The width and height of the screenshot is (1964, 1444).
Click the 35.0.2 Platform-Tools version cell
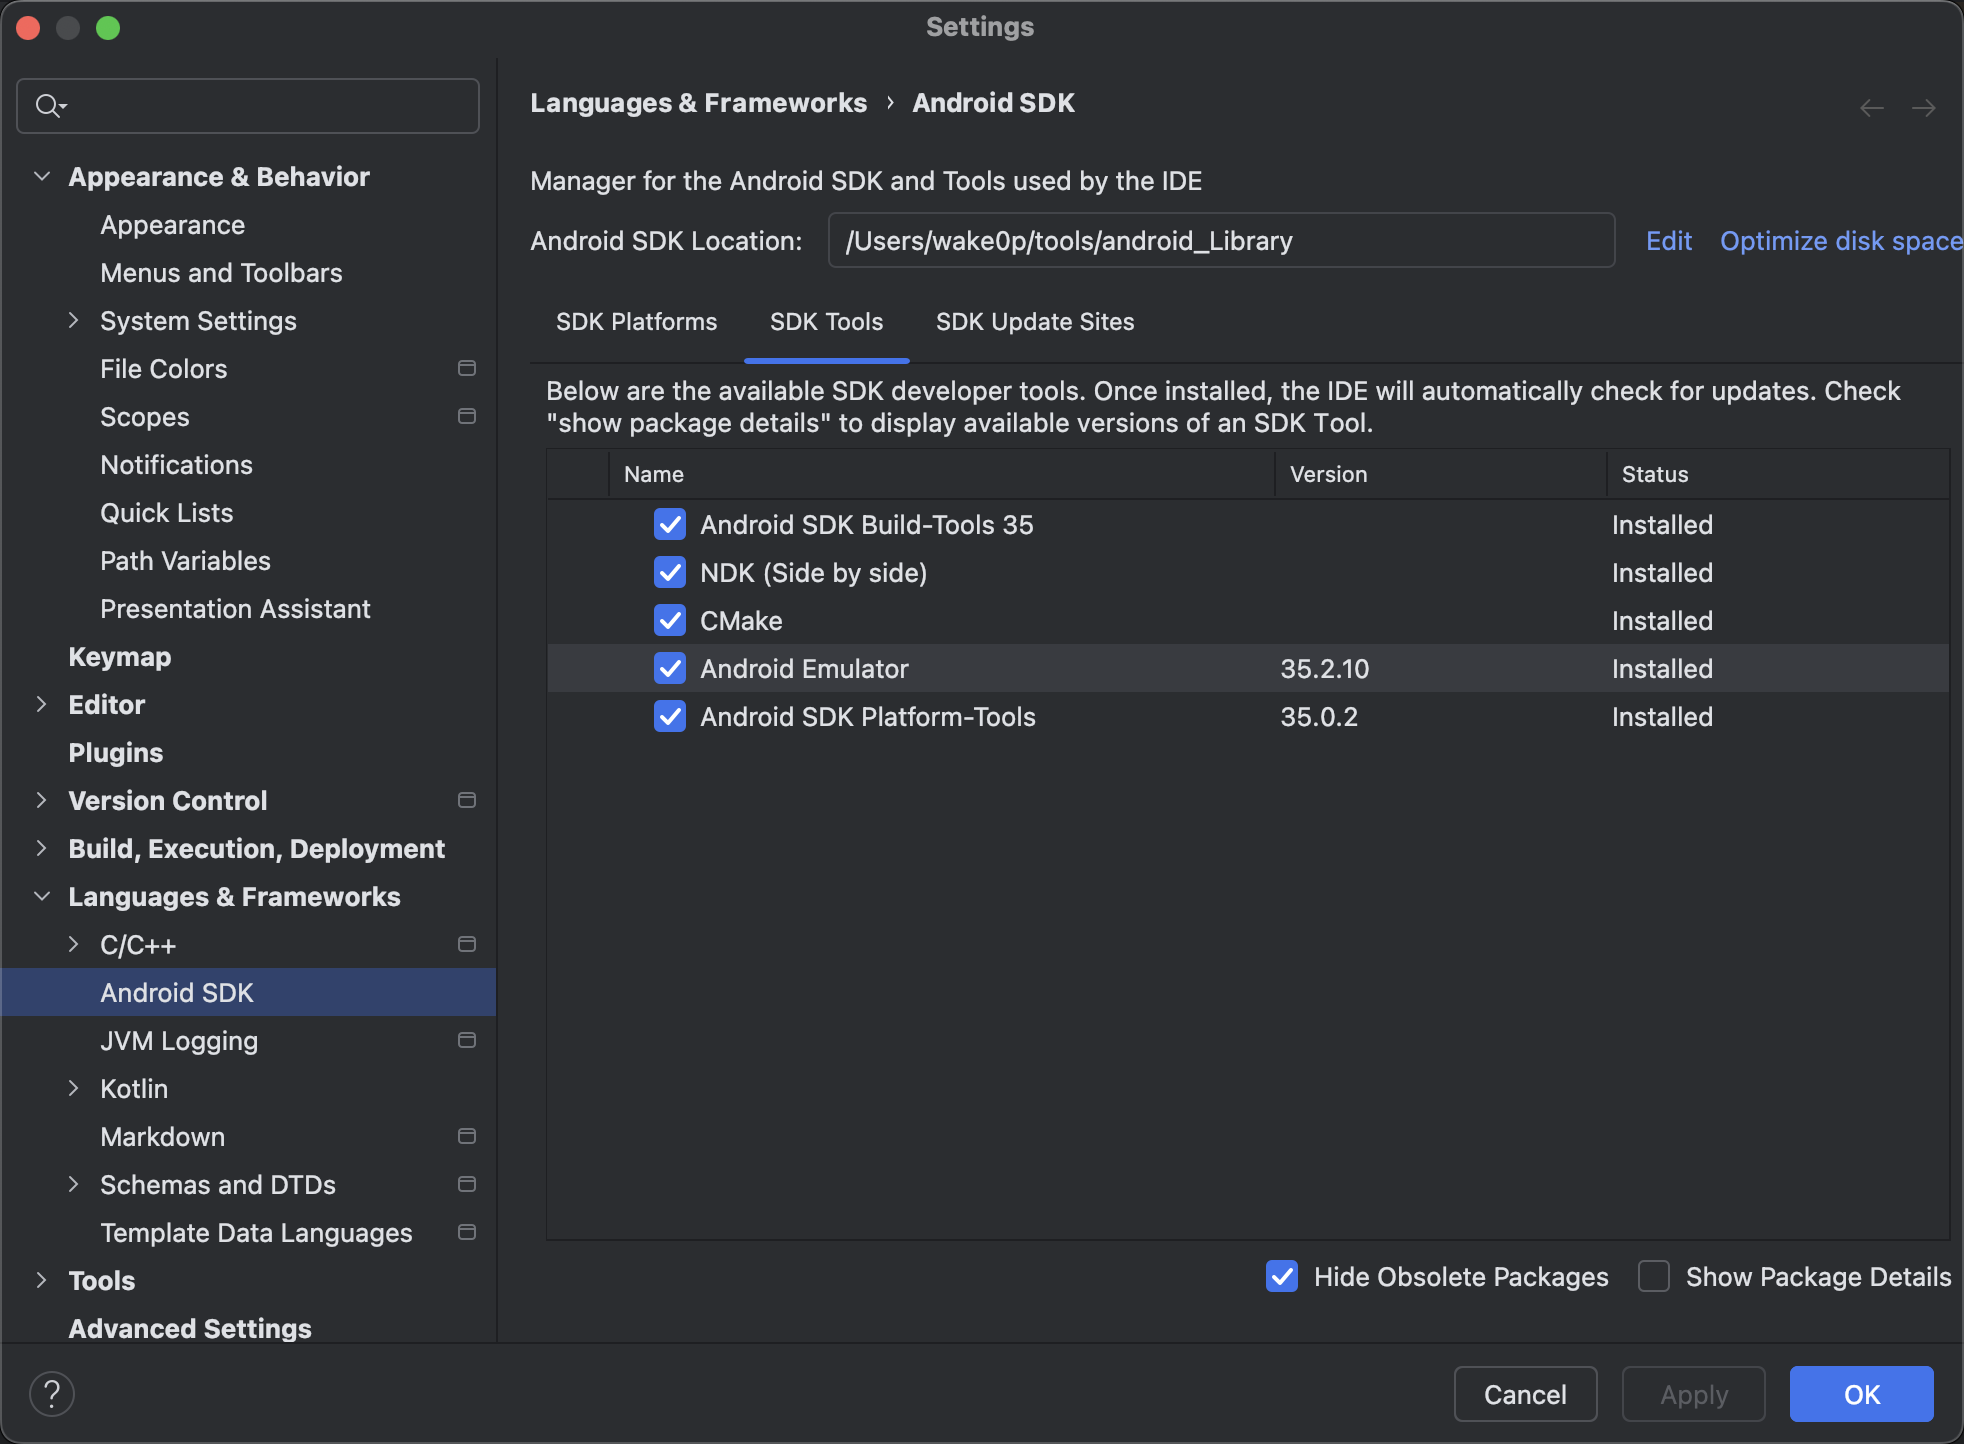click(x=1319, y=717)
